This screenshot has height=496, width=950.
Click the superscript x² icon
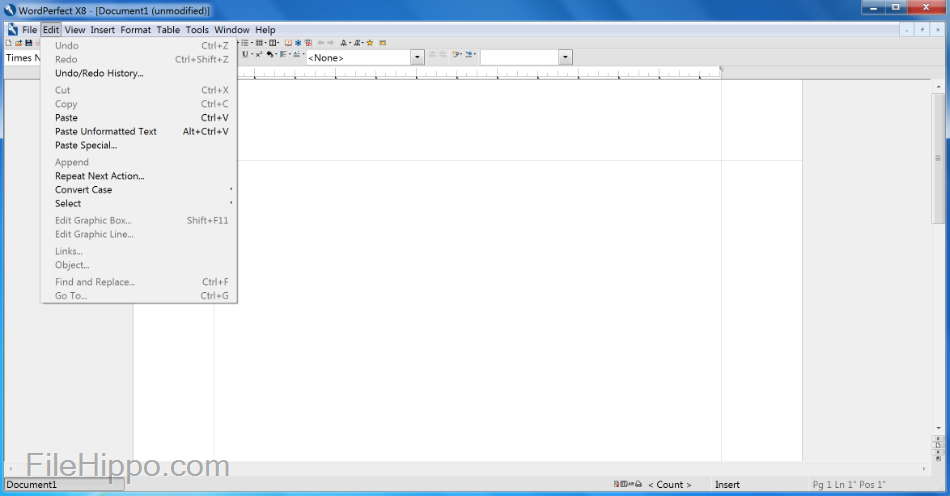point(259,55)
